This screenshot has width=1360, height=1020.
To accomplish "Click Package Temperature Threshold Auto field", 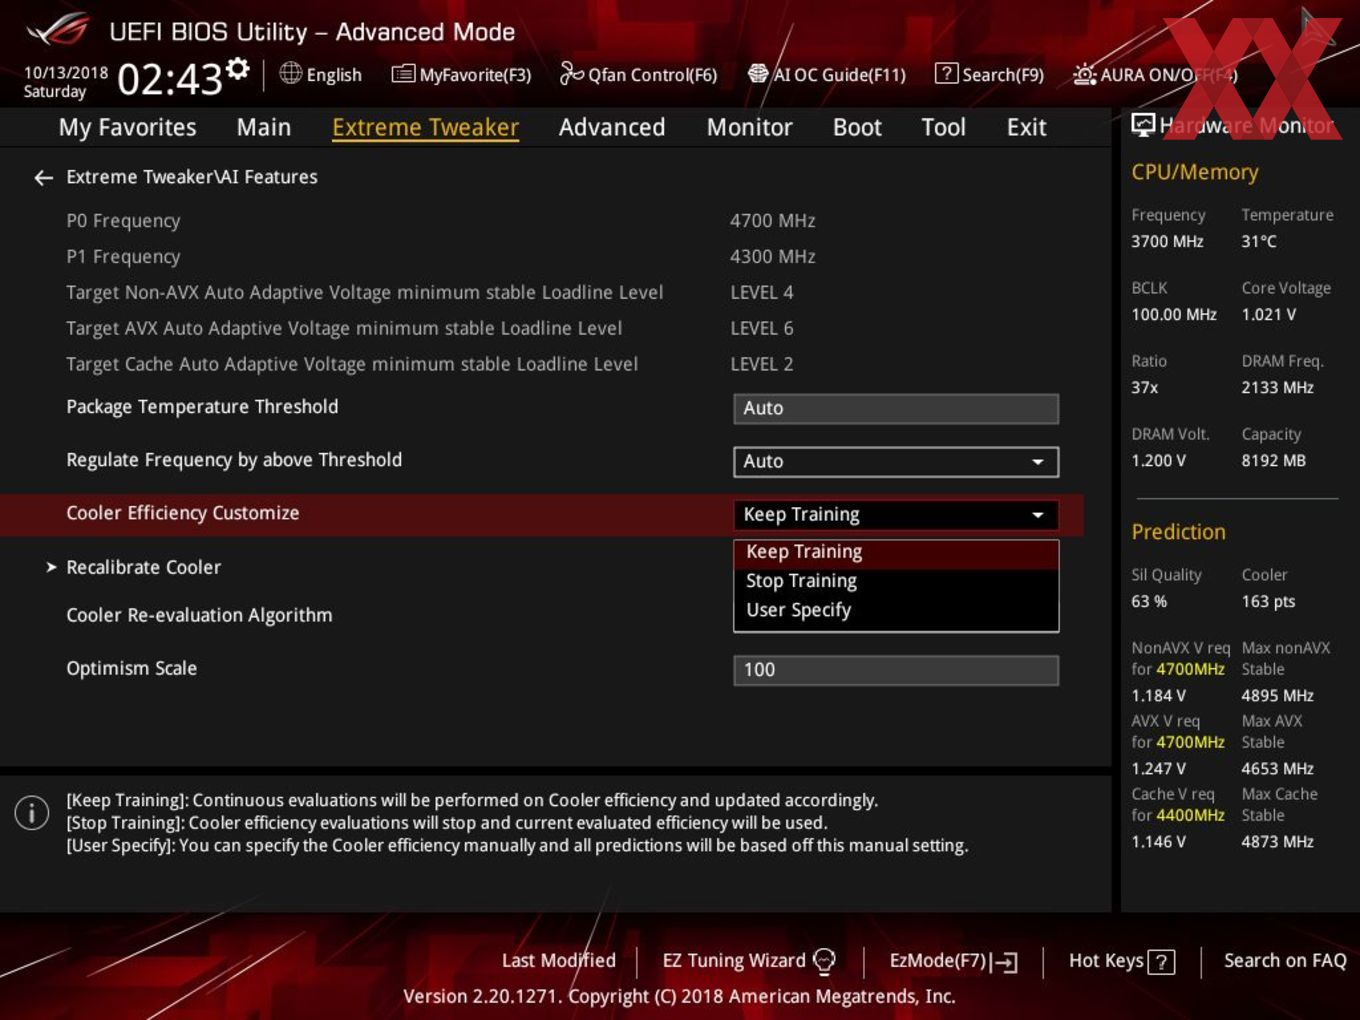I will (896, 408).
